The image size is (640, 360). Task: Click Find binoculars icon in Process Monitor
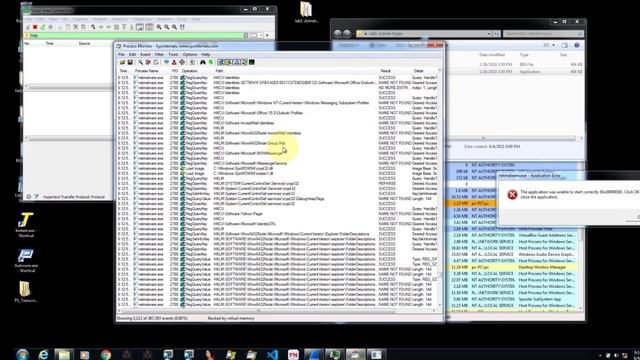(202, 62)
